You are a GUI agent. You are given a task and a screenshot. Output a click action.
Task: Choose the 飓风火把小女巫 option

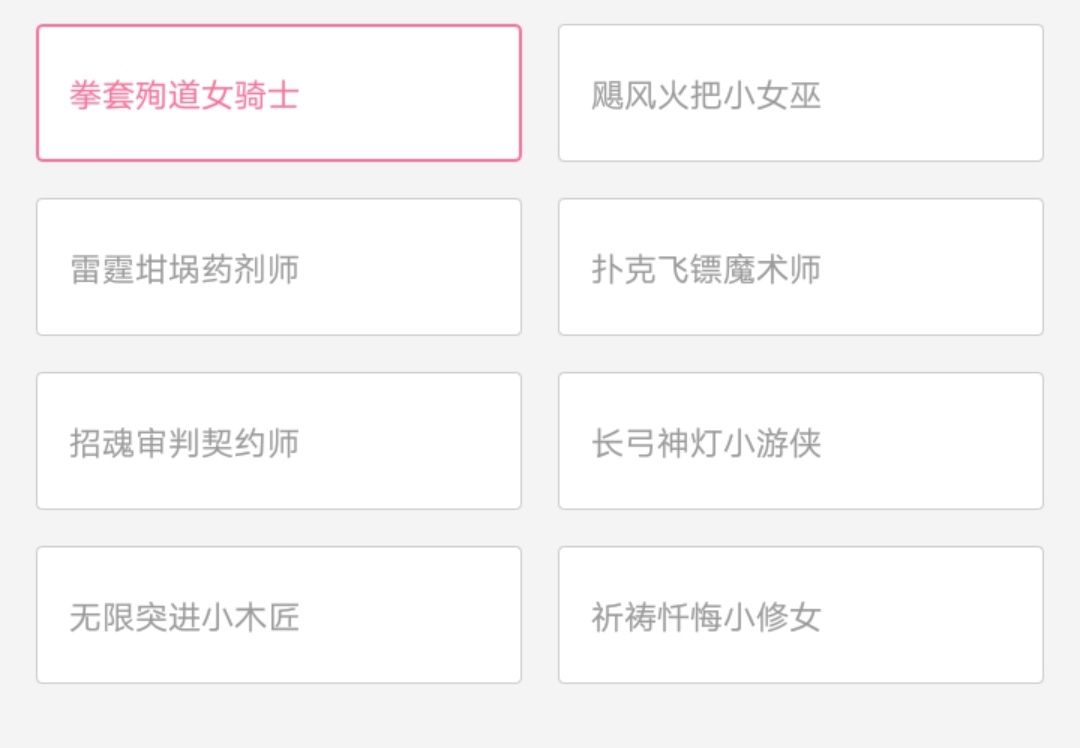[800, 93]
